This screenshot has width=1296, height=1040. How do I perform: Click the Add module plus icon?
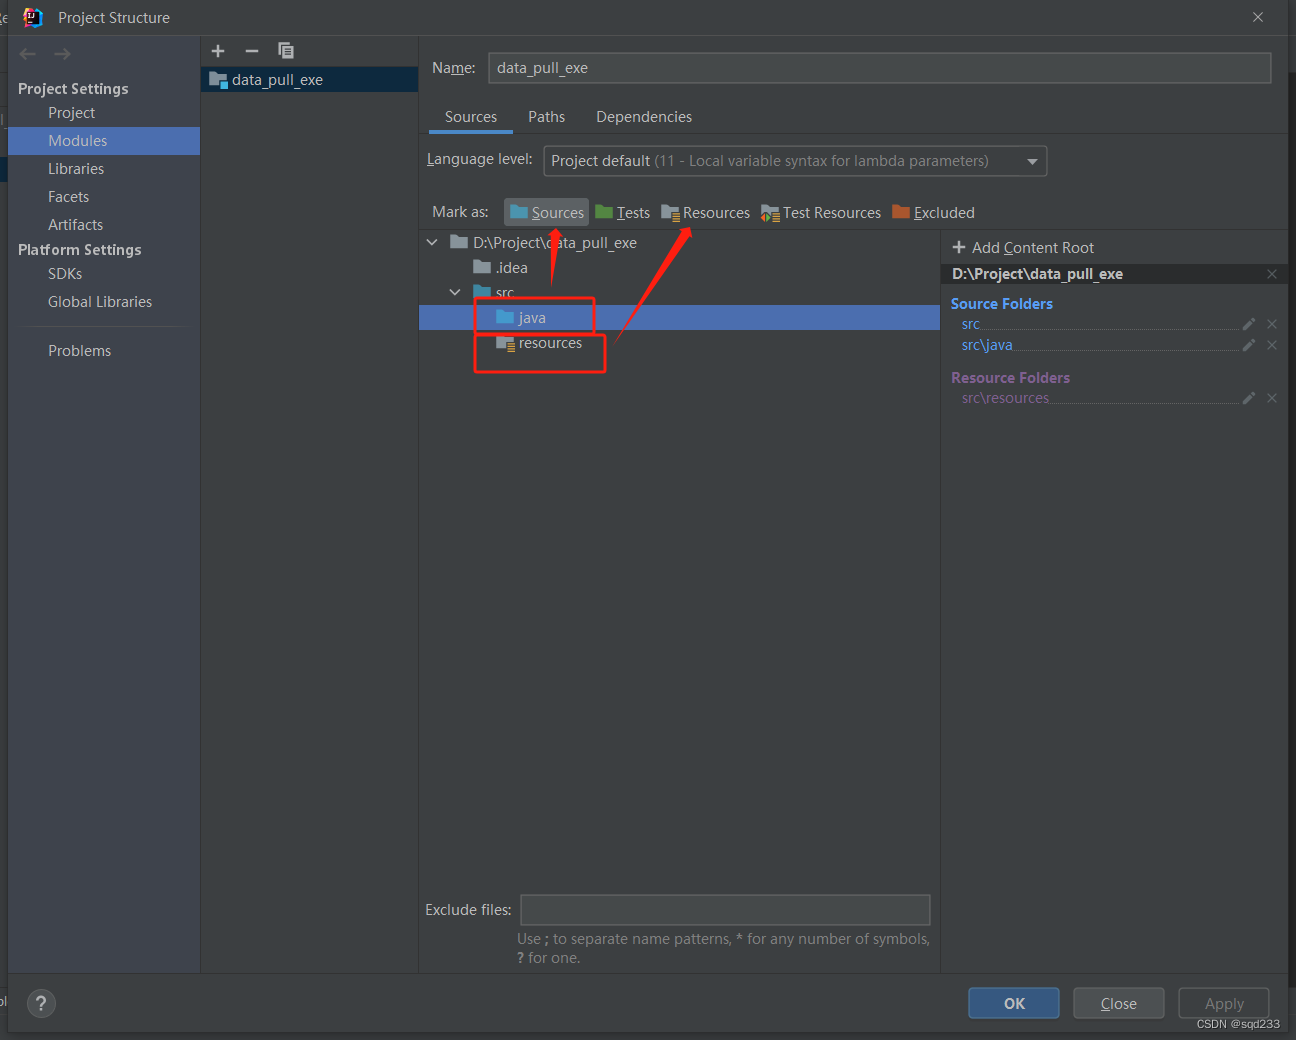218,51
